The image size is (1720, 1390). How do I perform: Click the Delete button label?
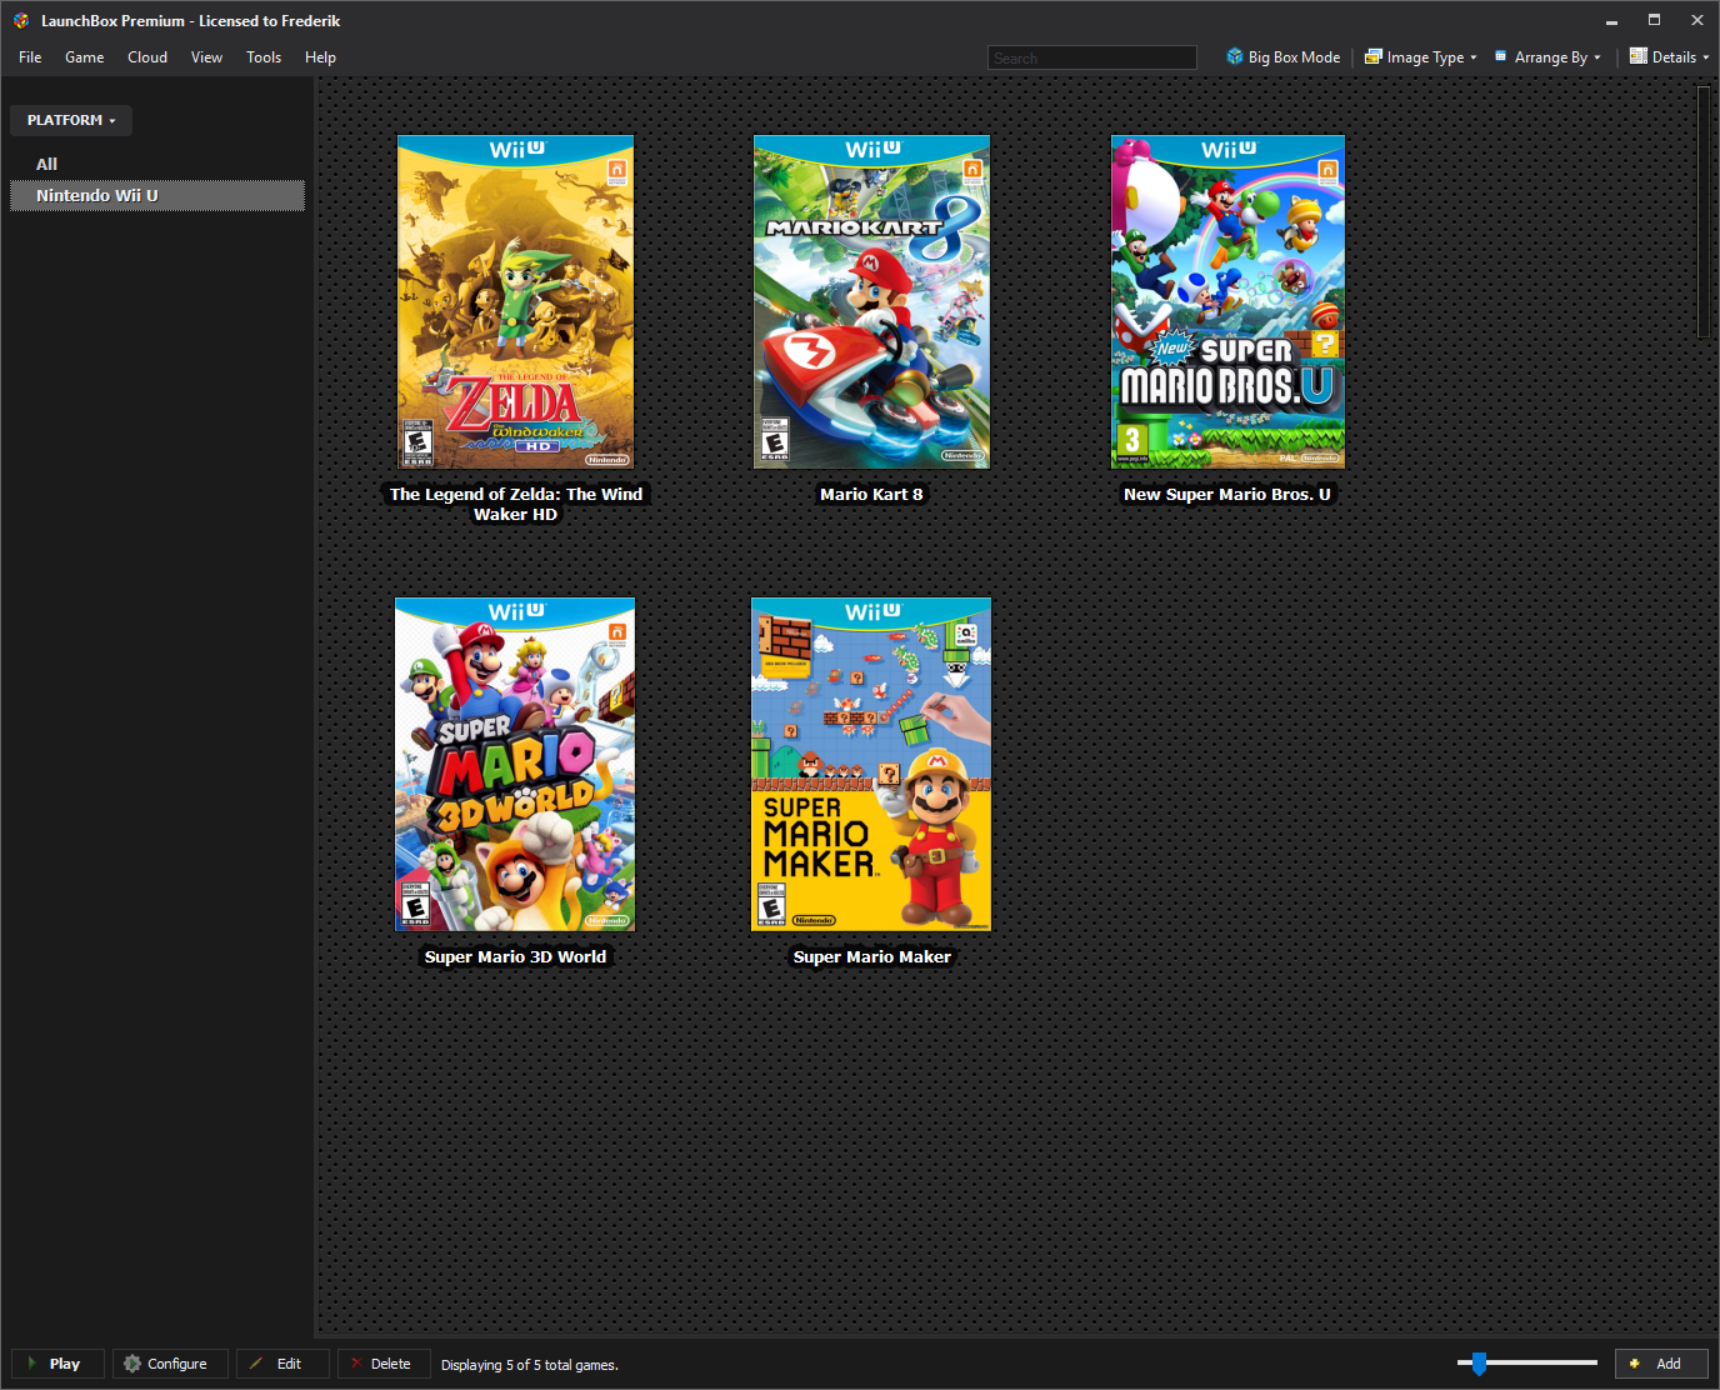point(390,1363)
